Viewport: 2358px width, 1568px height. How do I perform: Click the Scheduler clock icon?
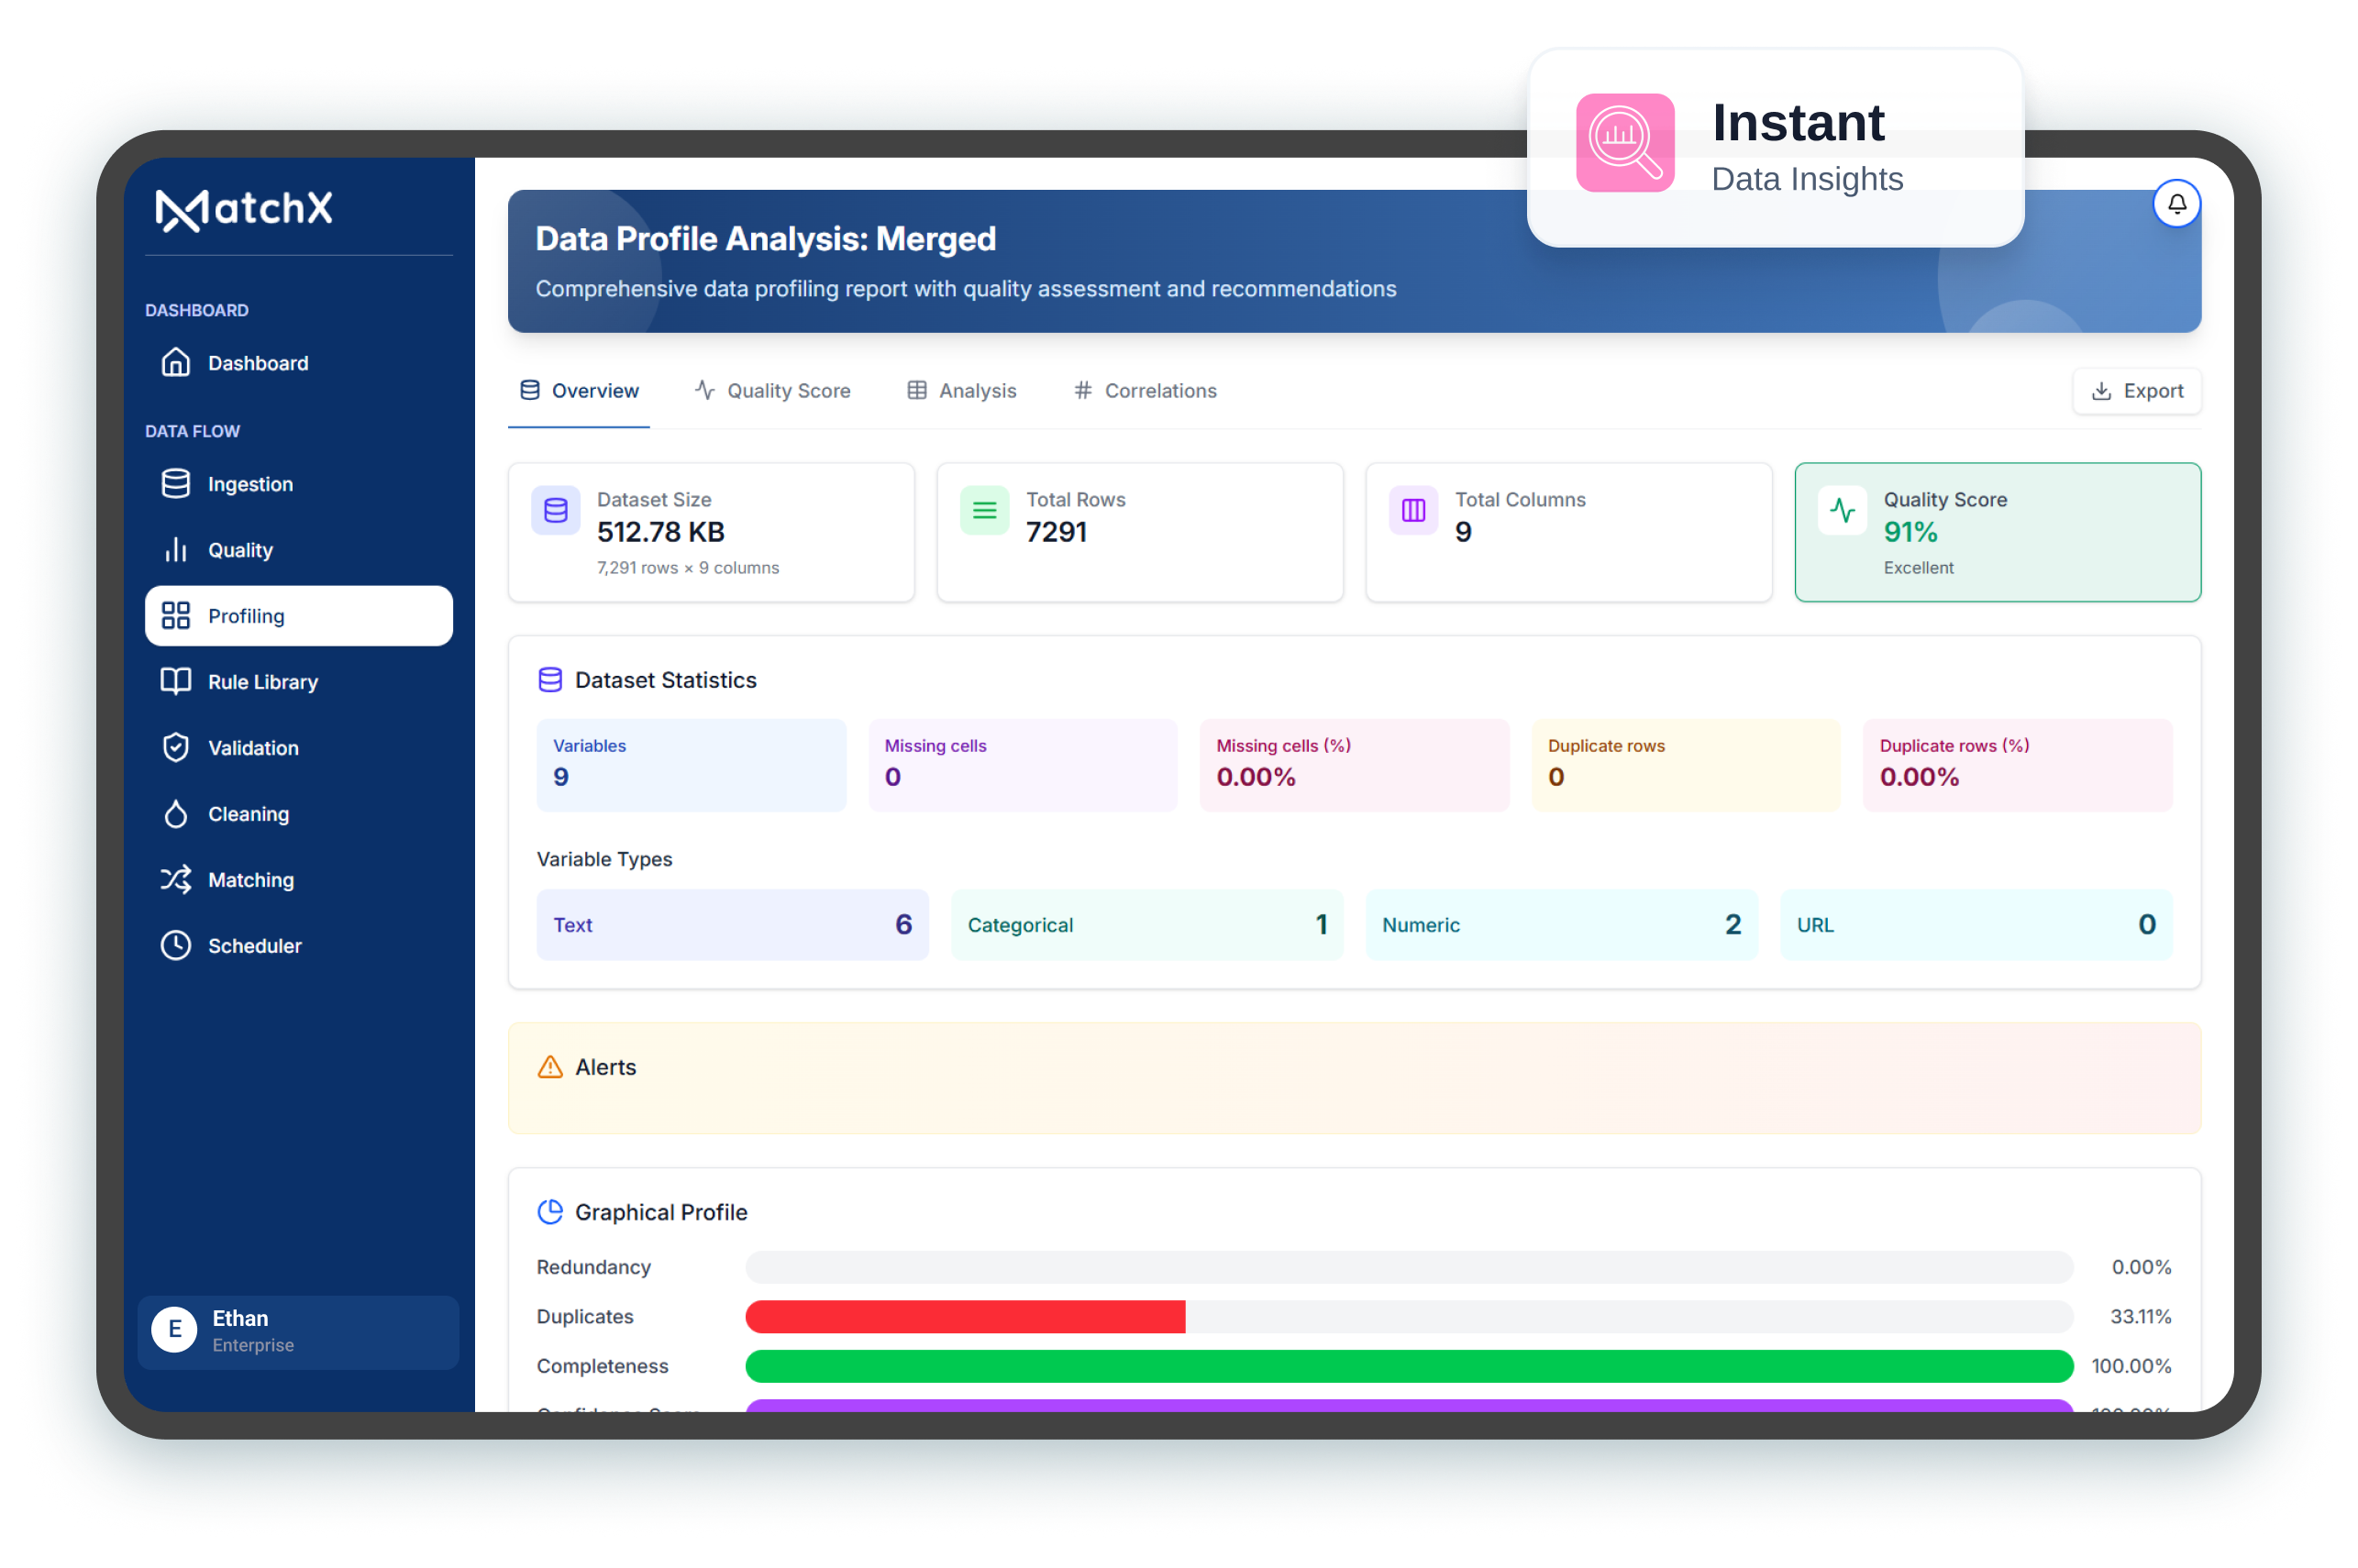pyautogui.click(x=176, y=945)
